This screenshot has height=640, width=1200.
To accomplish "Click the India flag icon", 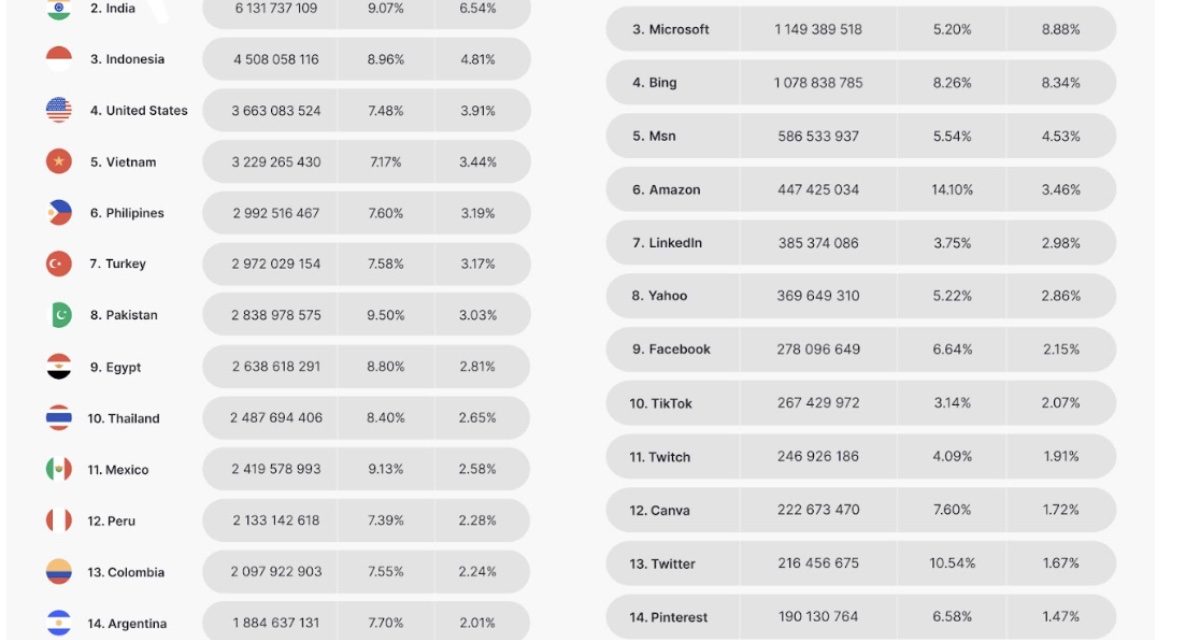I will 59,9.
